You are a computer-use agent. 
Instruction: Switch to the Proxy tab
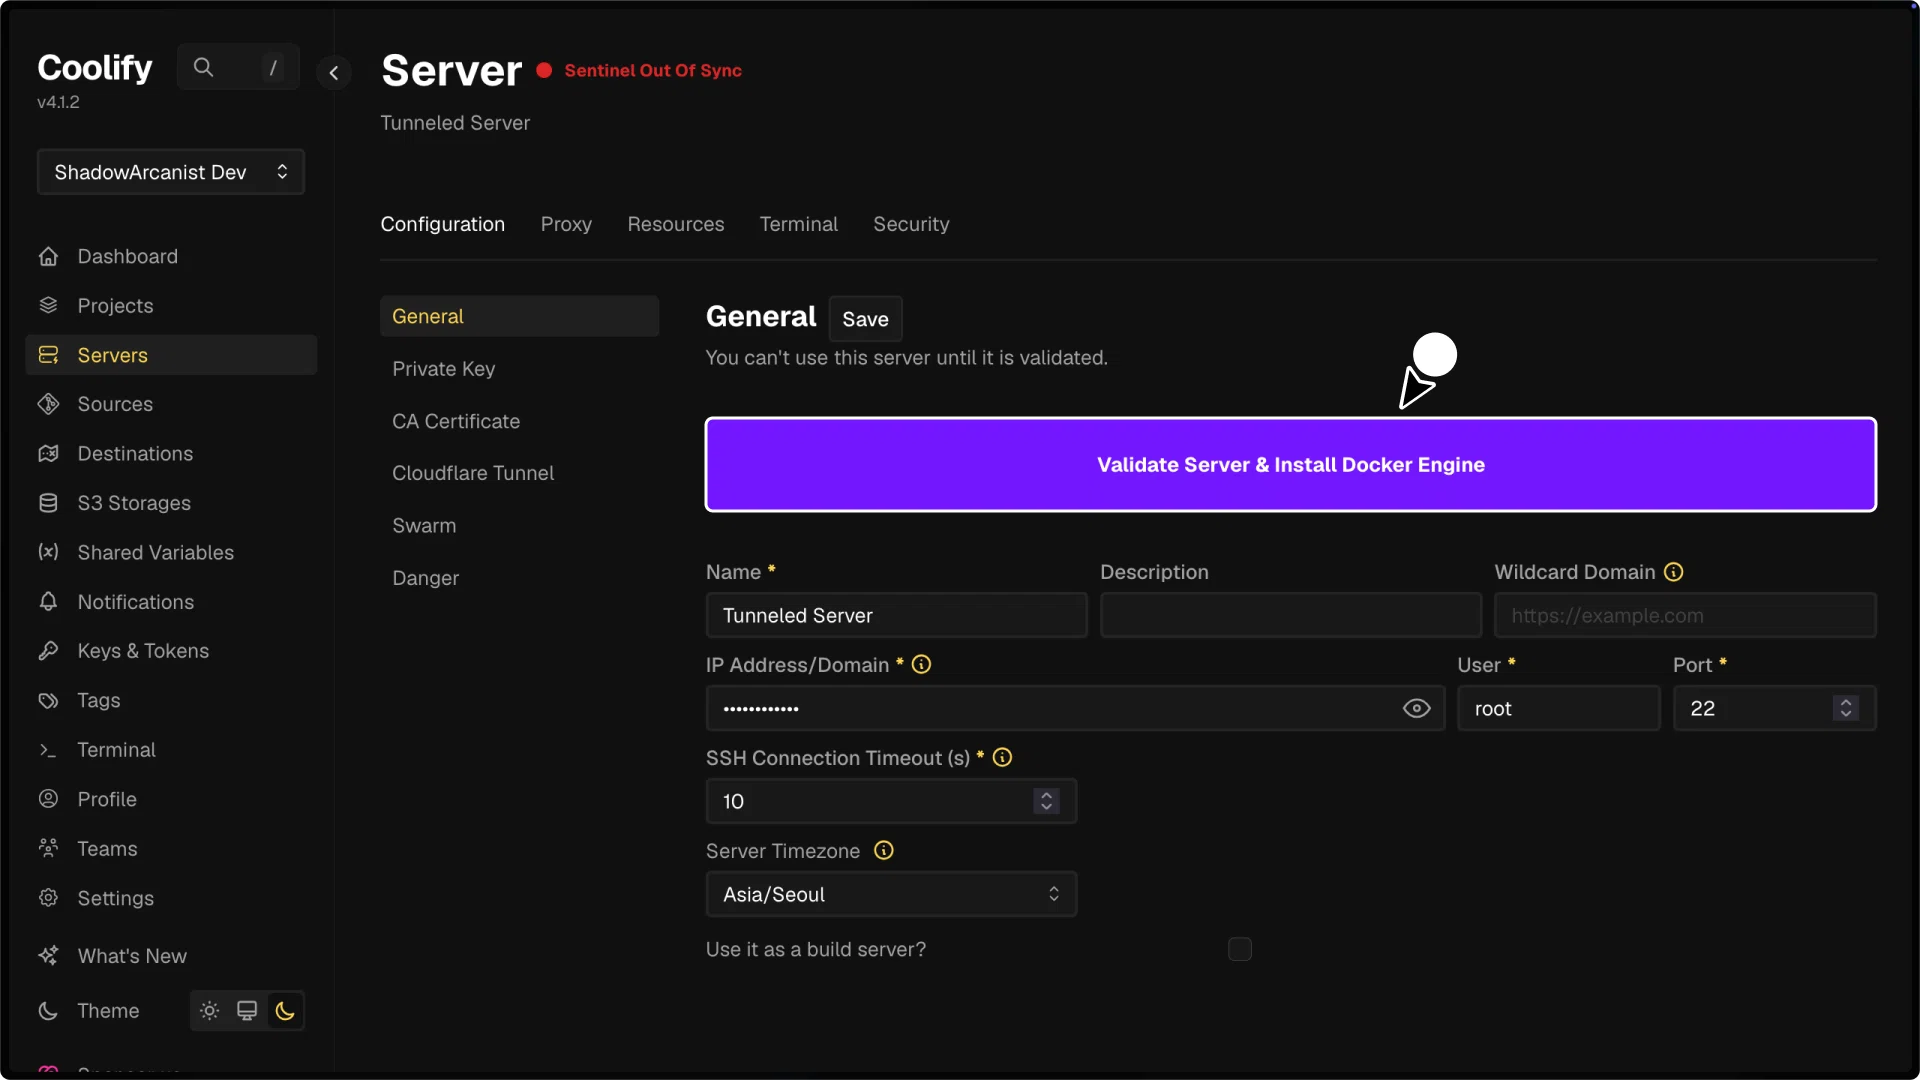point(566,224)
